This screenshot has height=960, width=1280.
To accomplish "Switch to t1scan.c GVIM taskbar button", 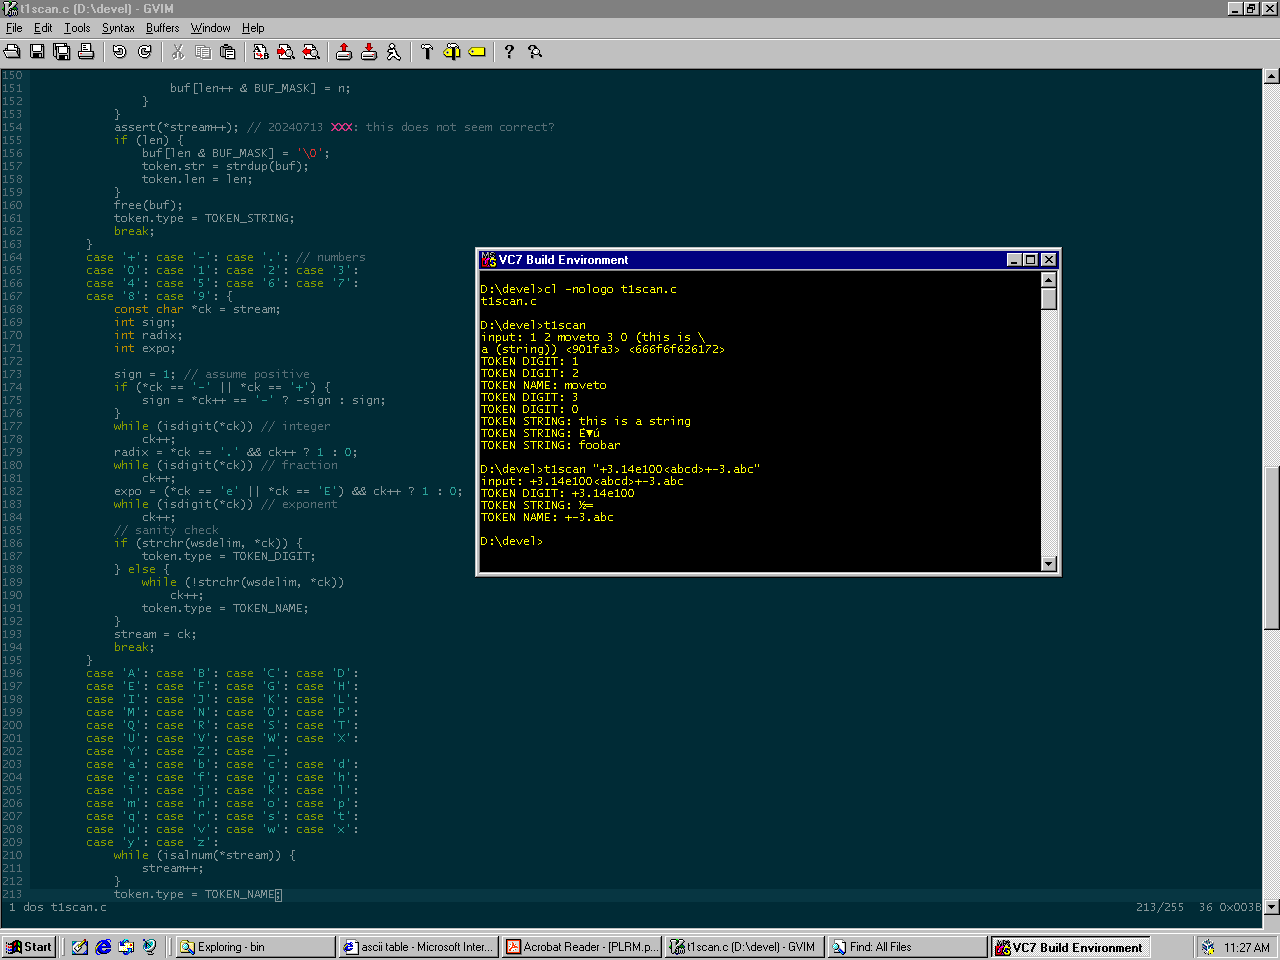I will 744,947.
